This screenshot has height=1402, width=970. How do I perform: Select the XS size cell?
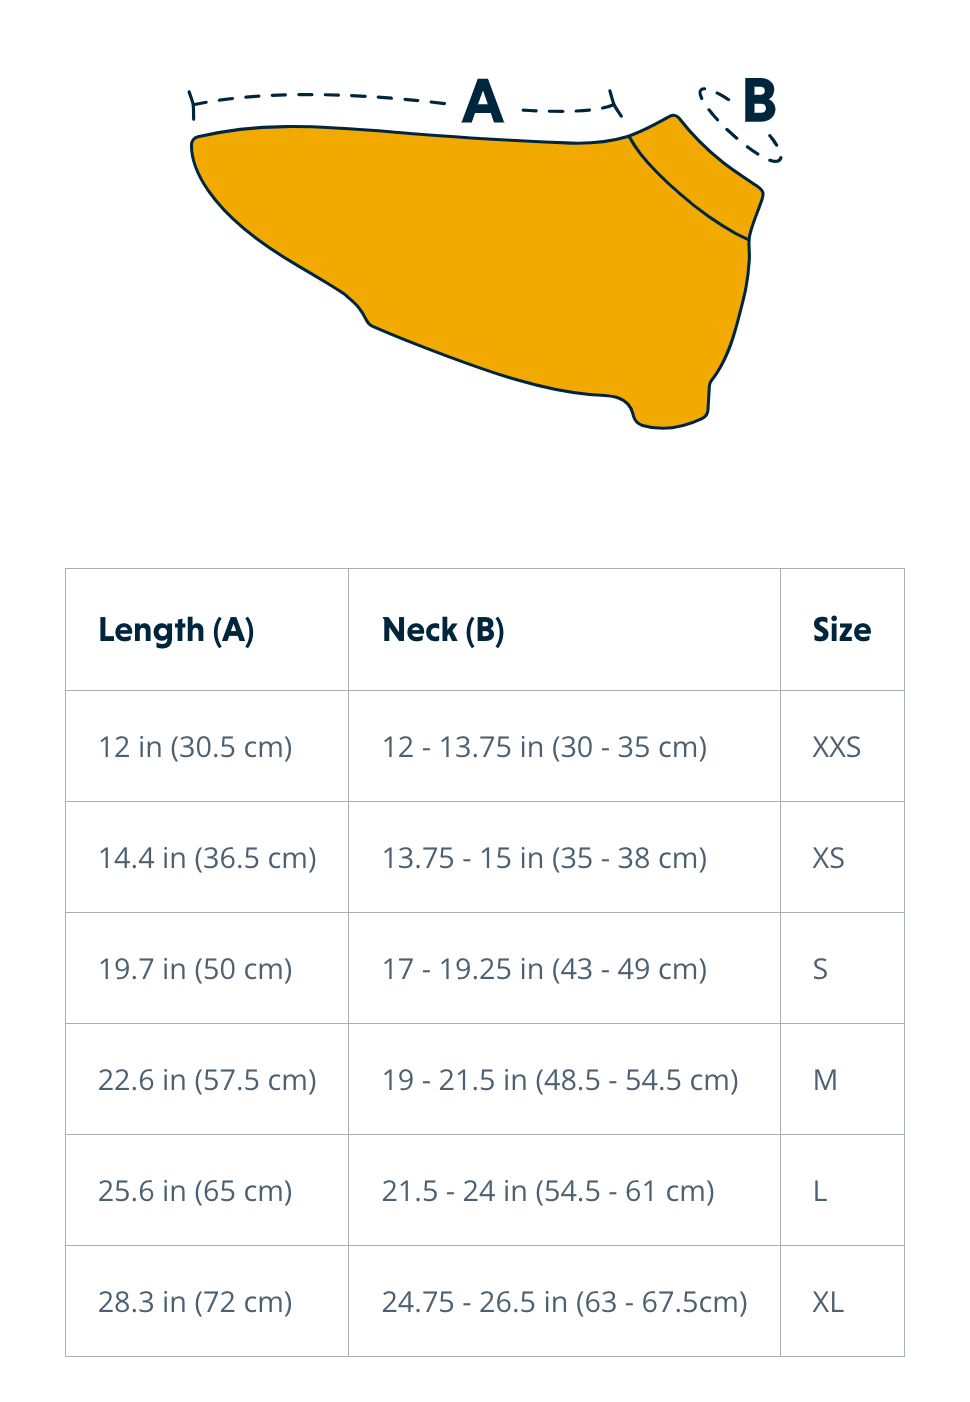click(828, 858)
